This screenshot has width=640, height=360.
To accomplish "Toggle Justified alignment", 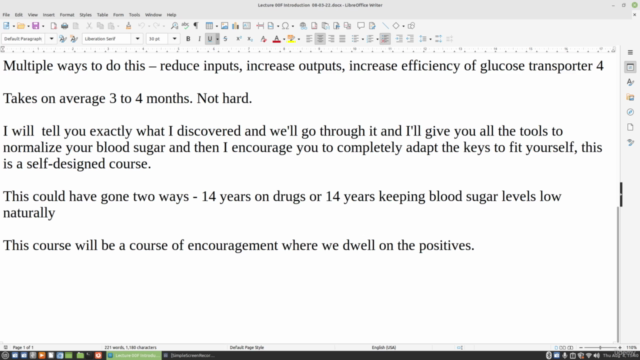I will pos(342,39).
